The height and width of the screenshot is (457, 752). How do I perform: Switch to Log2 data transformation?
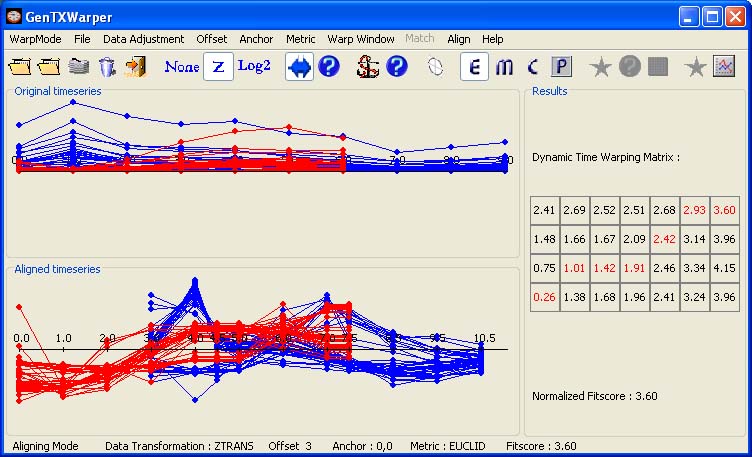point(254,67)
